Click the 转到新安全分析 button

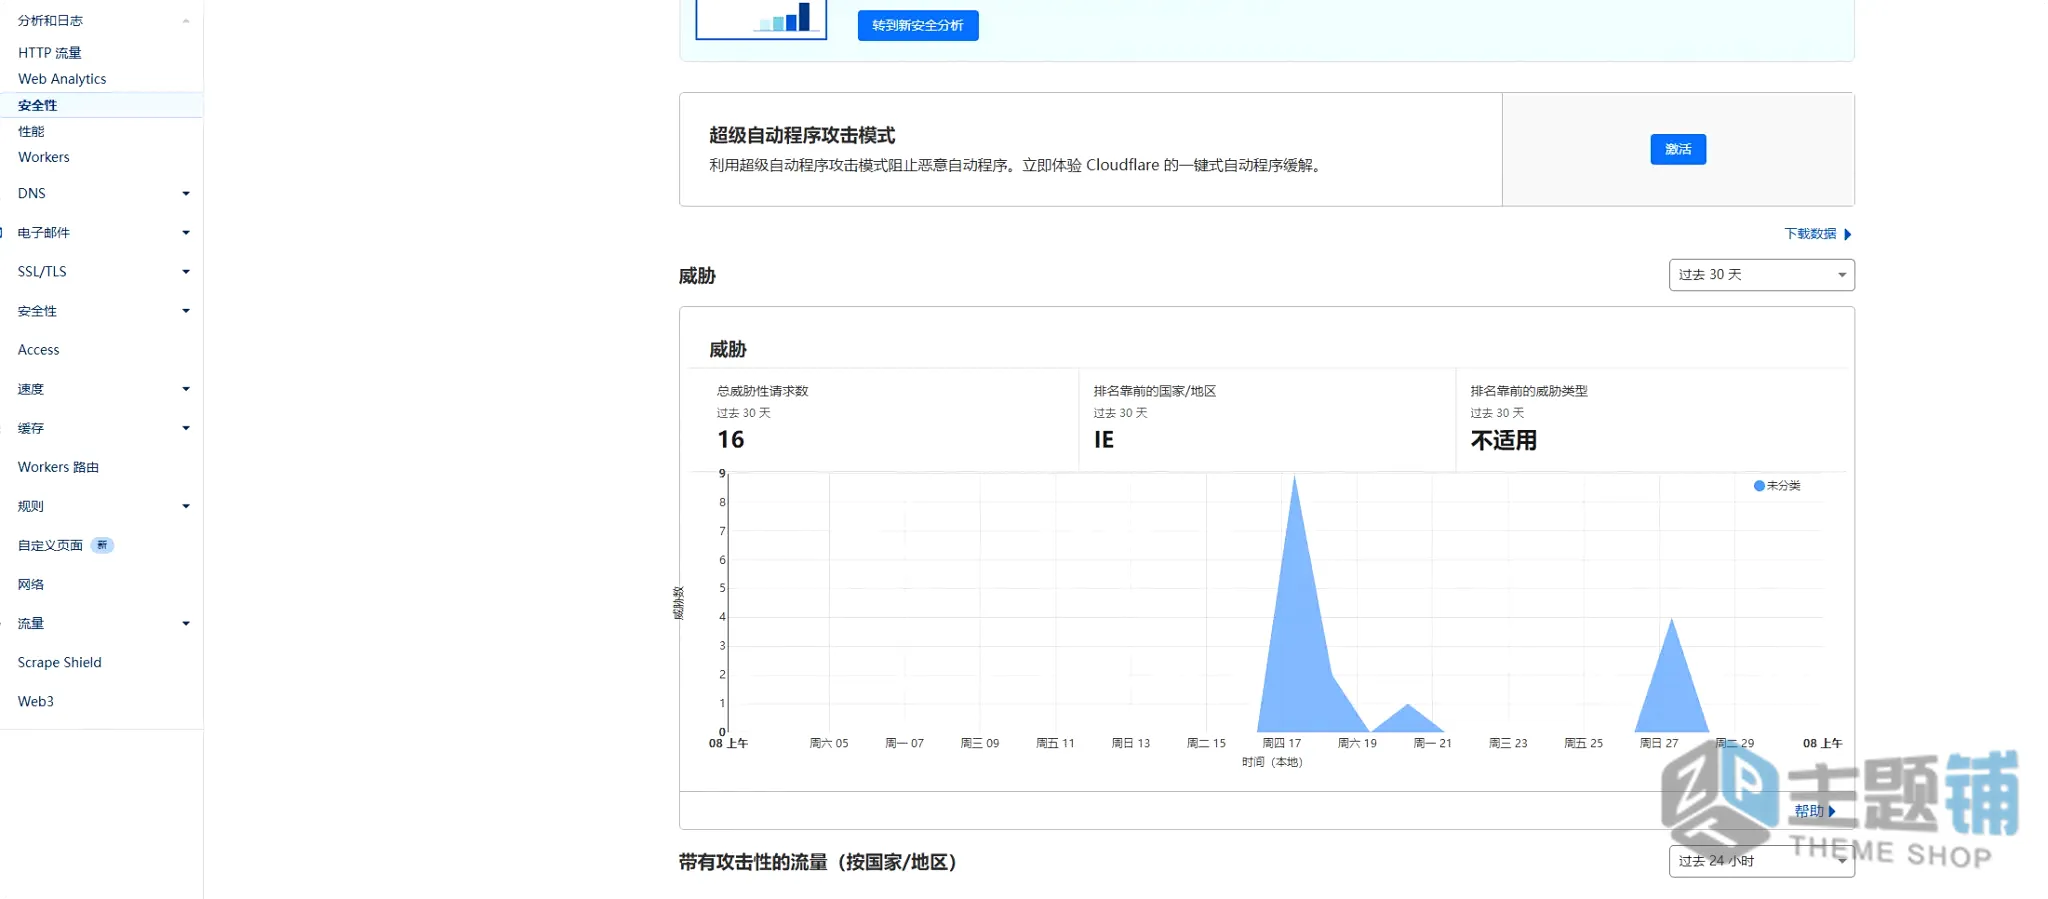coord(918,25)
